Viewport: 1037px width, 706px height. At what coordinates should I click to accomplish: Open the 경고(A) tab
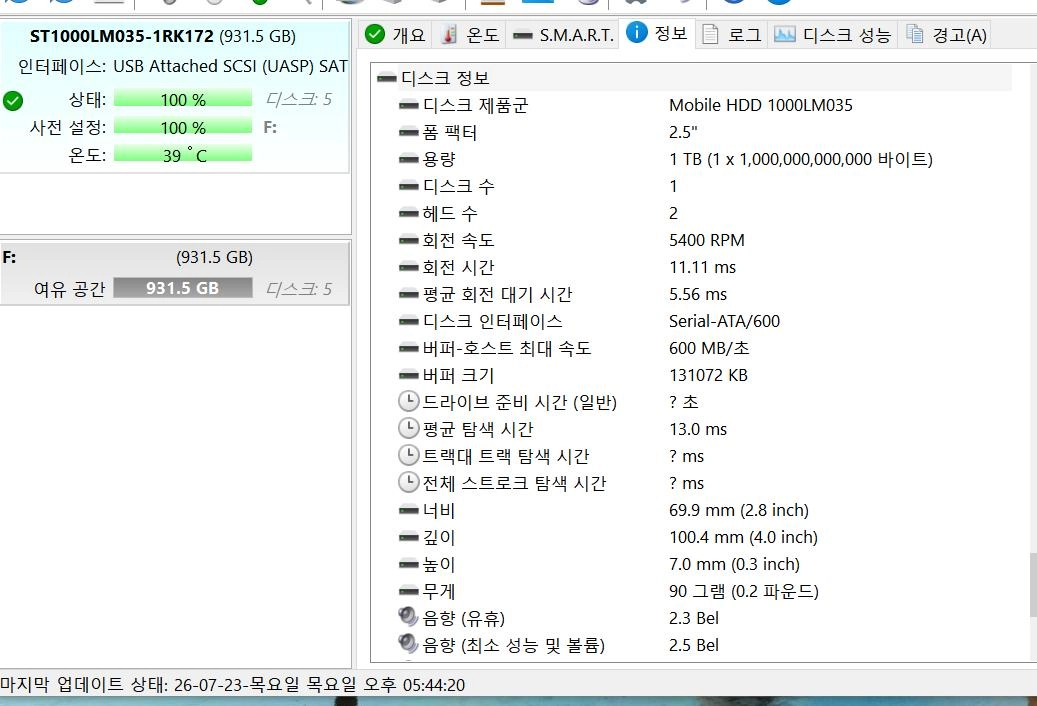pyautogui.click(x=946, y=34)
